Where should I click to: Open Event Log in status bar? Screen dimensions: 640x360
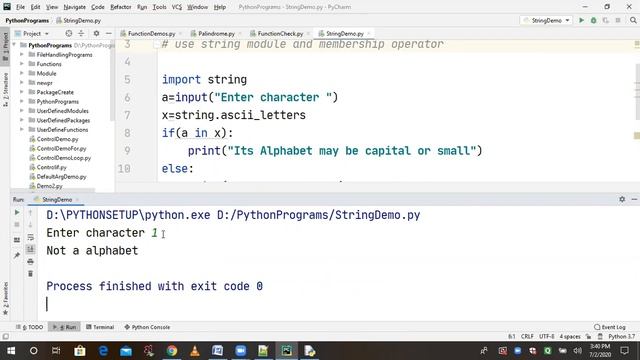point(609,327)
